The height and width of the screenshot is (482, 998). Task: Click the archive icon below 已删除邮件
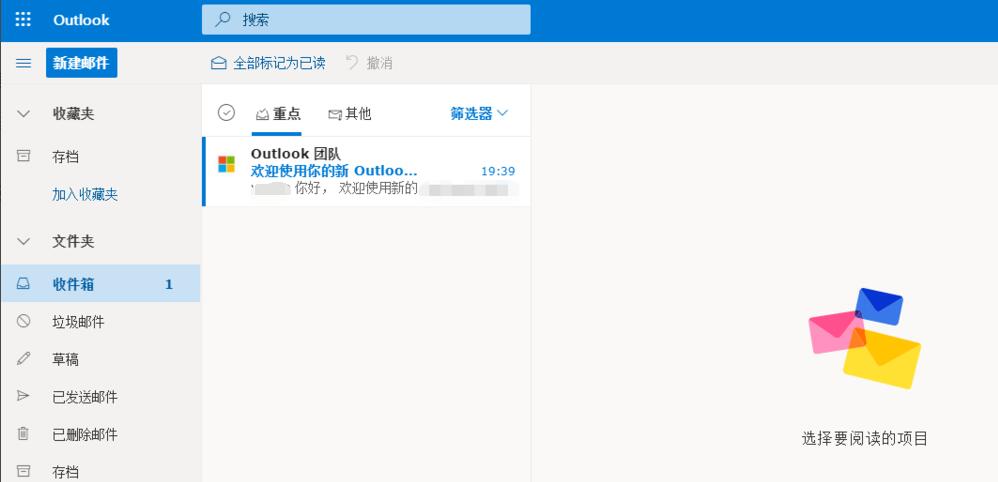pos(24,471)
